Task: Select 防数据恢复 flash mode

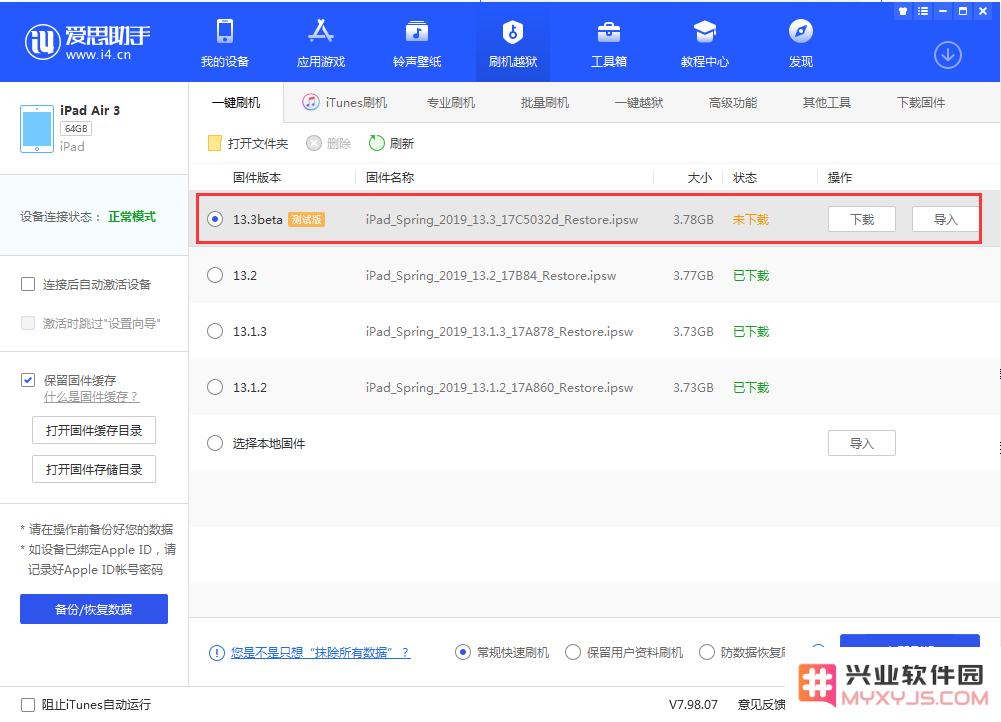Action: (707, 652)
